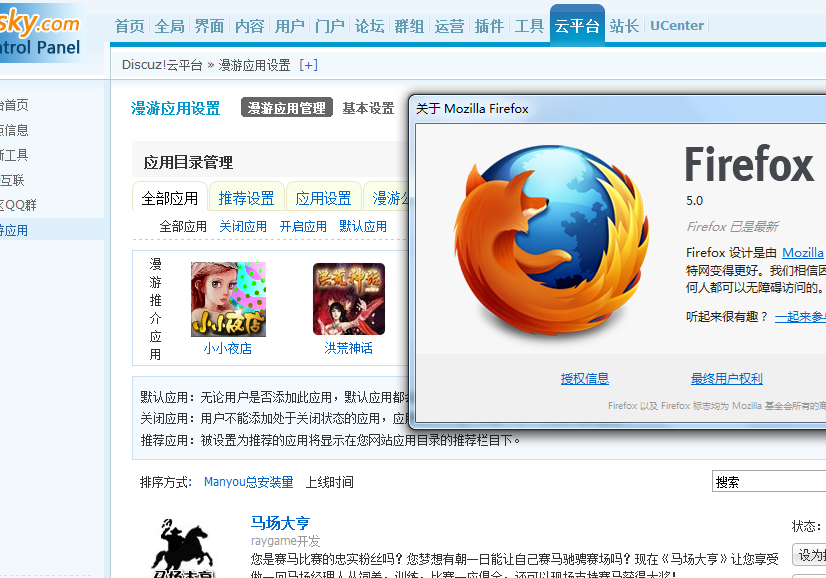
Task: Open the 论坛 top menu item
Action: point(369,26)
